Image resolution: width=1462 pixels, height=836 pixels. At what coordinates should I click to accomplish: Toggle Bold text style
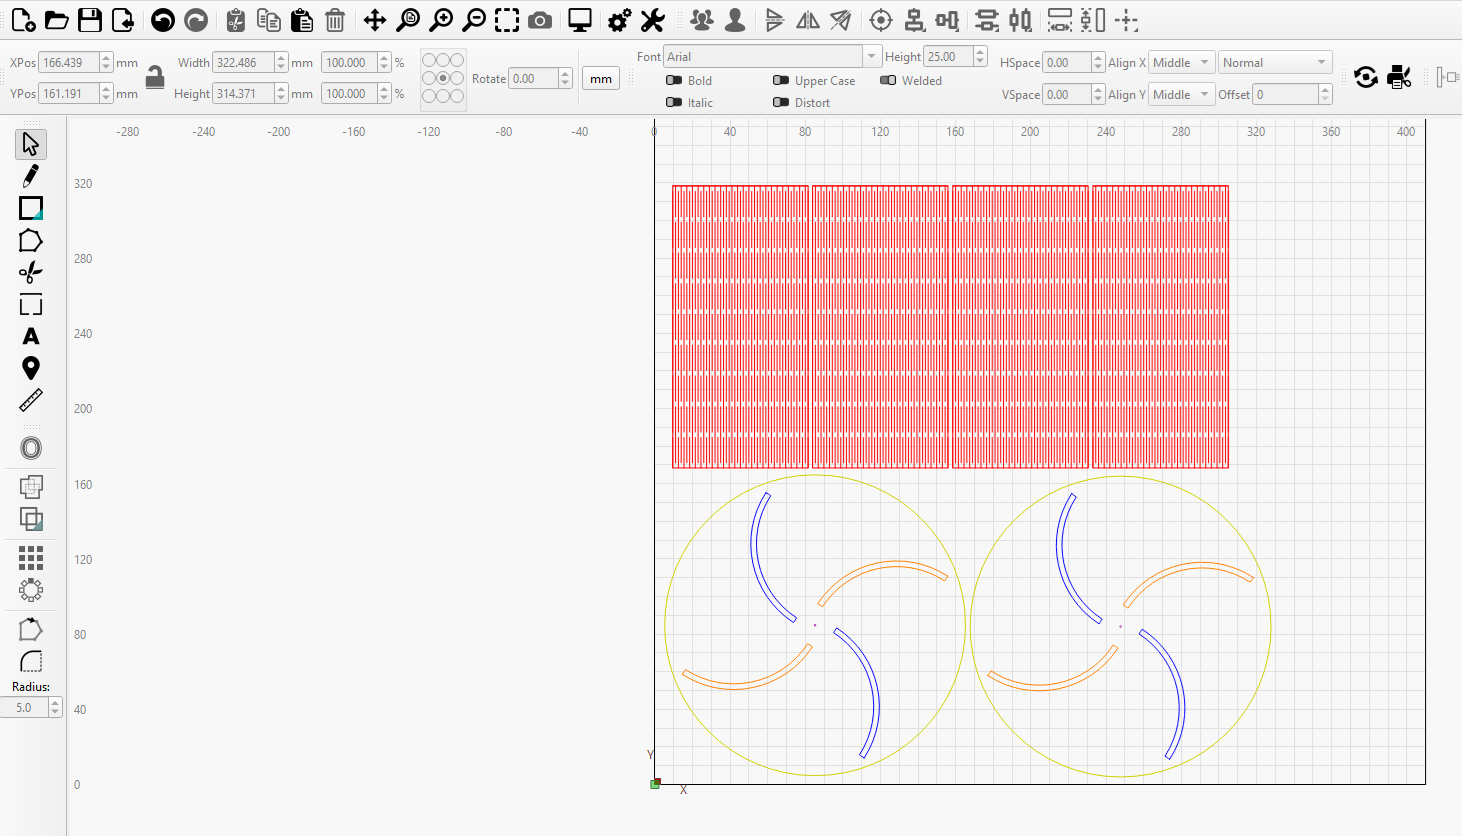(675, 81)
